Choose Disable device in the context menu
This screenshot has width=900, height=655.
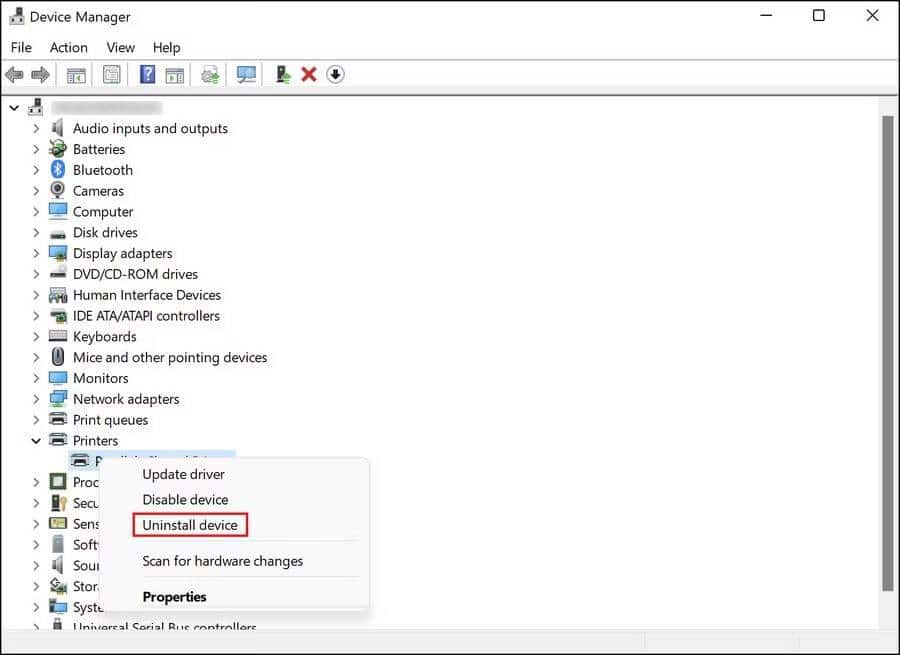tap(185, 499)
